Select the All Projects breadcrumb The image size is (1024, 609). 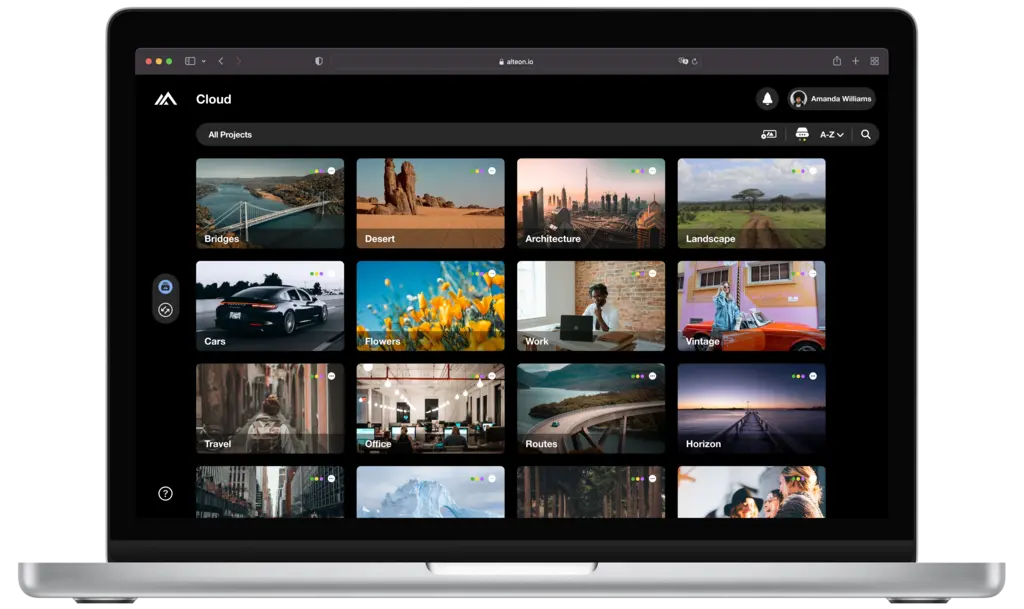point(230,135)
